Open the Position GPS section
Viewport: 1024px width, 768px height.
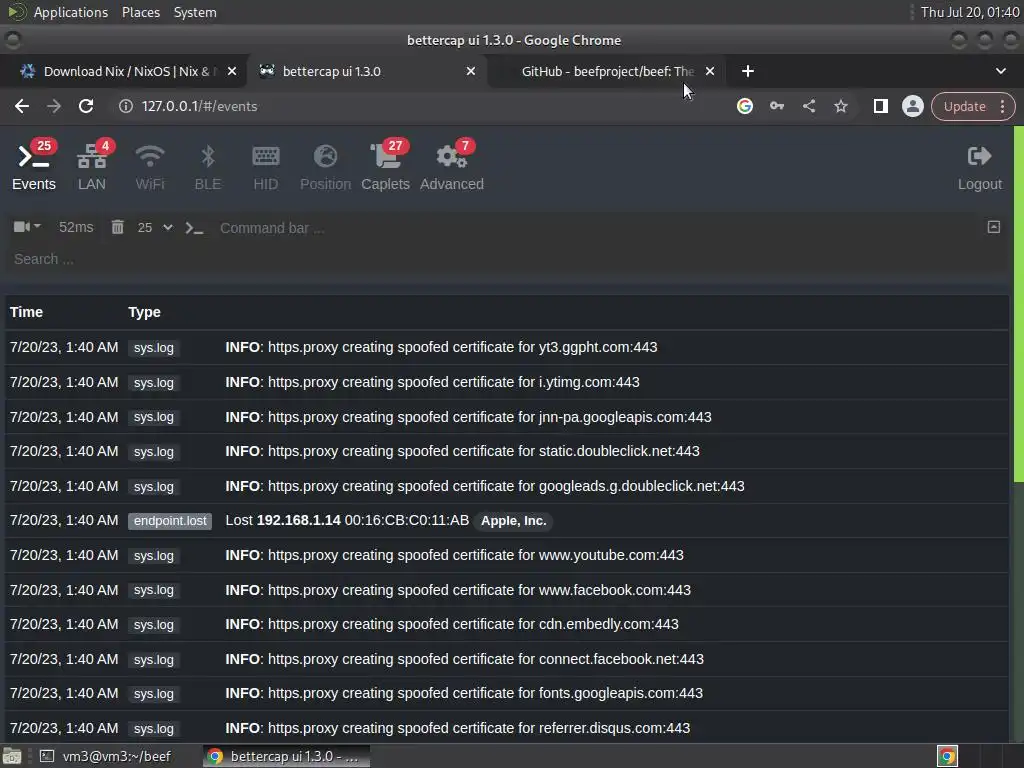[325, 166]
